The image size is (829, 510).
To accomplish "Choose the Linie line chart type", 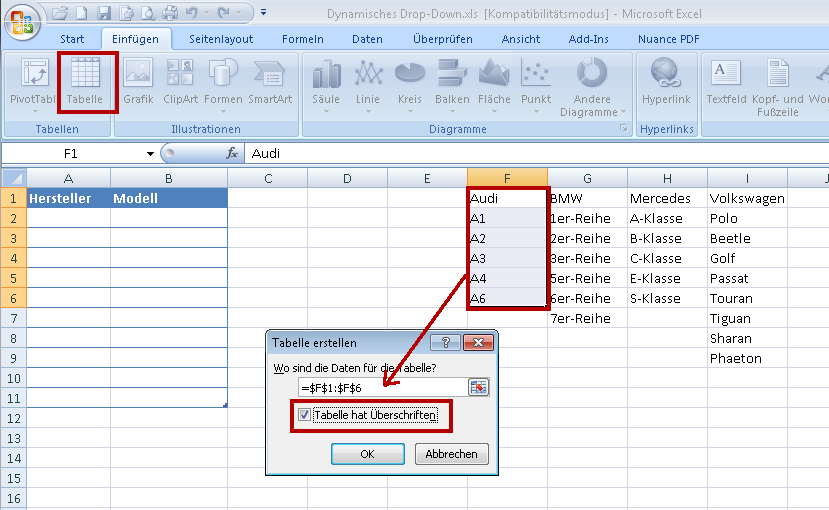I will (x=367, y=86).
